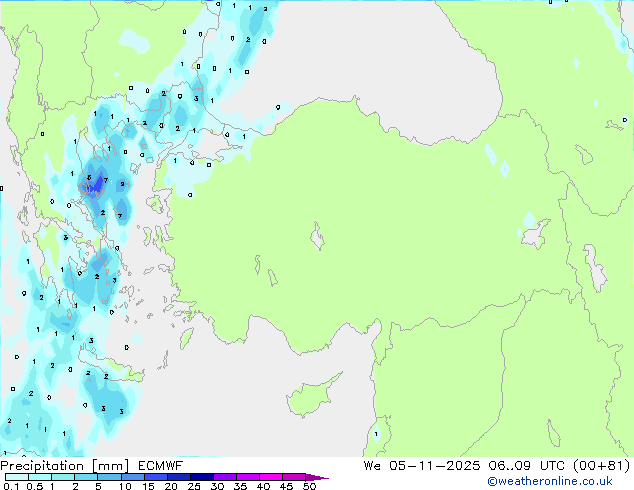Click the 'We 05-11-2025' date text
The width and height of the screenshot is (634, 490).
(x=422, y=466)
